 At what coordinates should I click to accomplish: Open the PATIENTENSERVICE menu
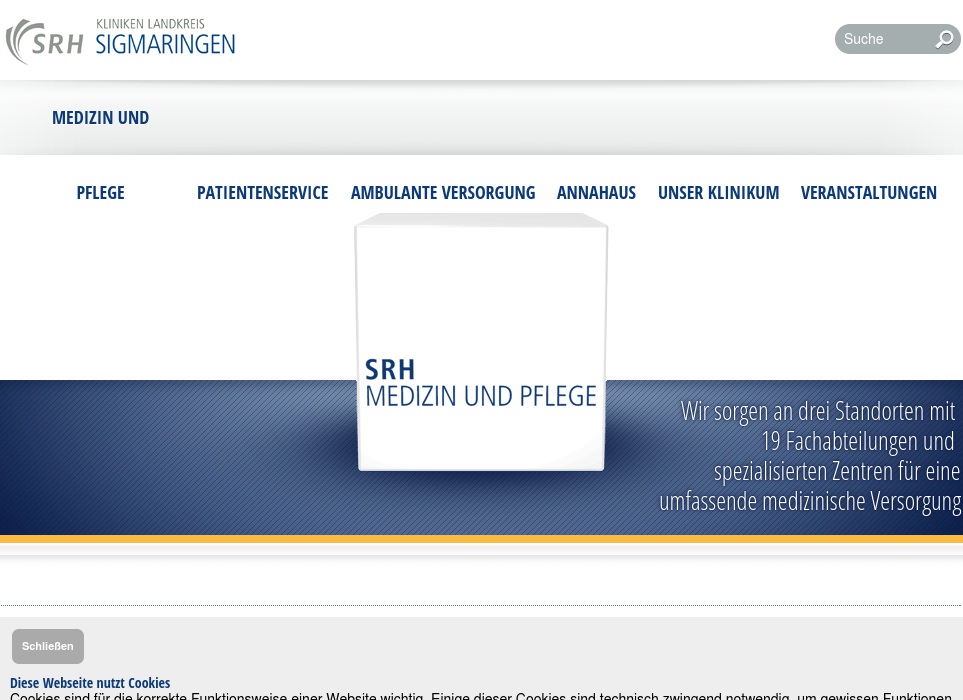[262, 192]
